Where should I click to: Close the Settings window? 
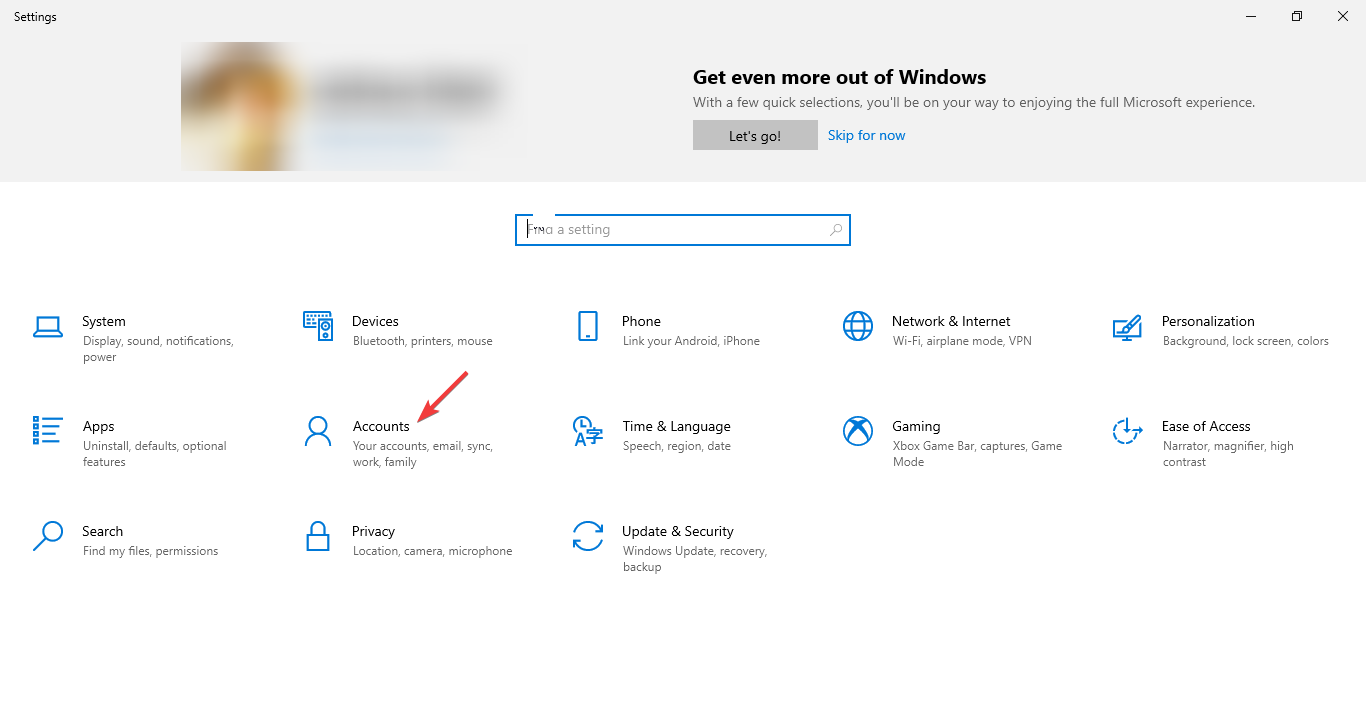coord(1343,16)
